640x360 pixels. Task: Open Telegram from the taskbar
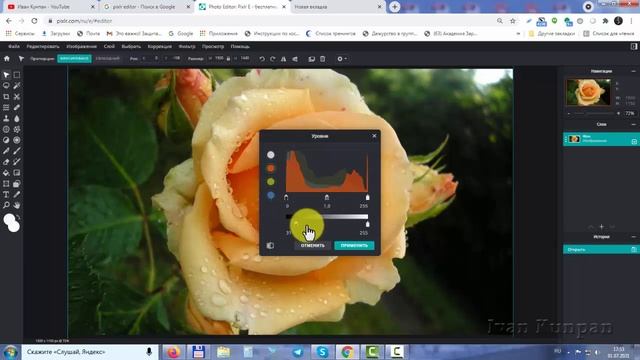coord(298,352)
